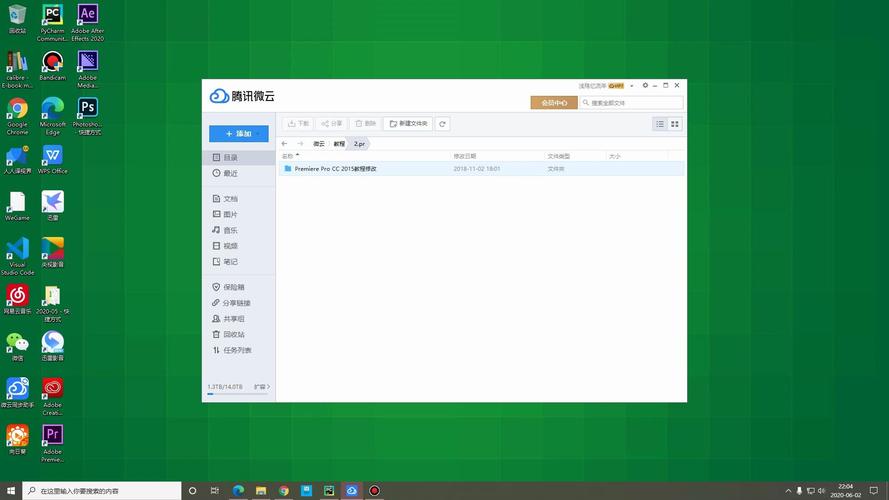Screen dimensions: 889x500
Task: Open Adobe Premiere Pro desktop icon
Action: coord(52,444)
